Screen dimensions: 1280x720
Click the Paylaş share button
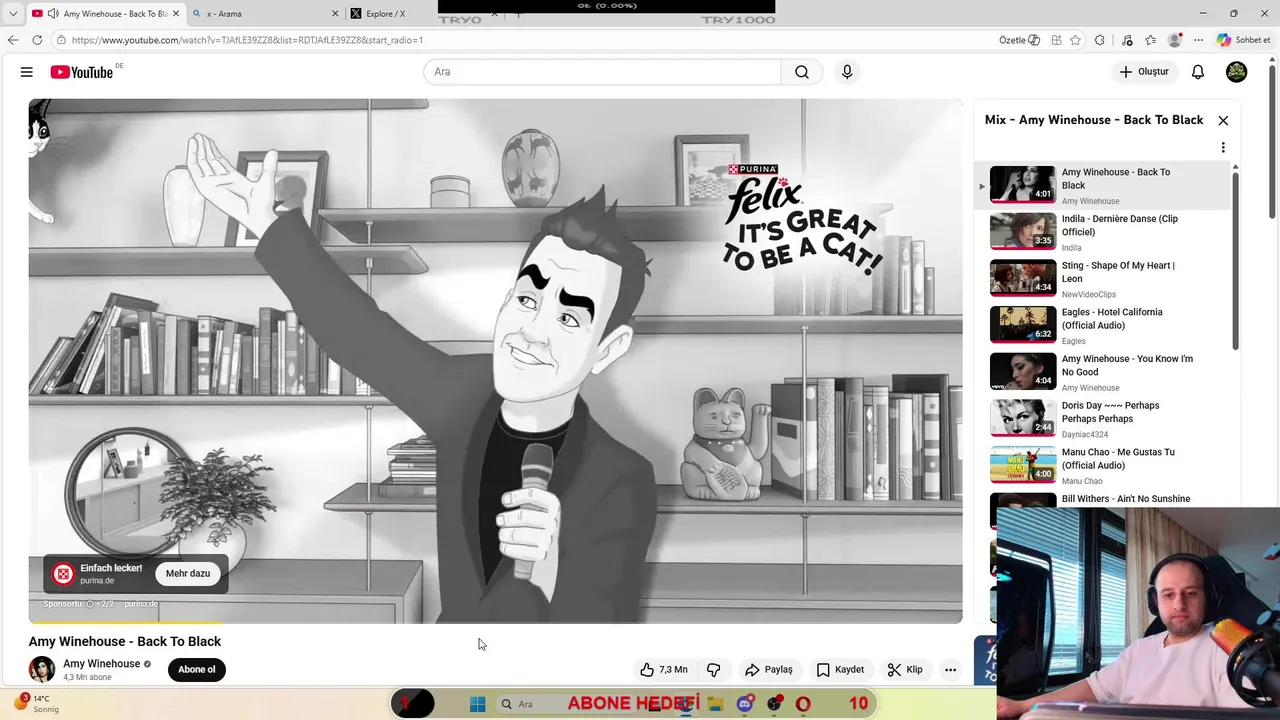[769, 670]
